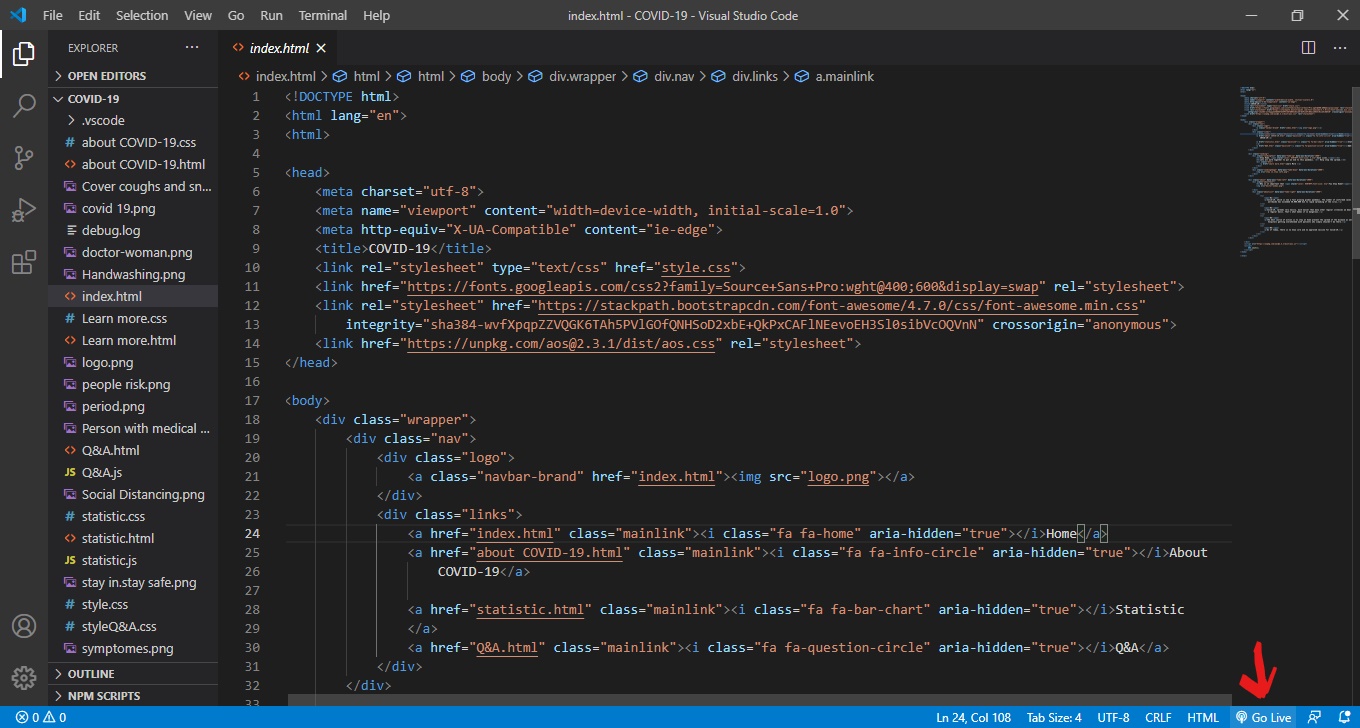Open the Terminal menu
Screen dimensions: 1360x728
click(322, 15)
